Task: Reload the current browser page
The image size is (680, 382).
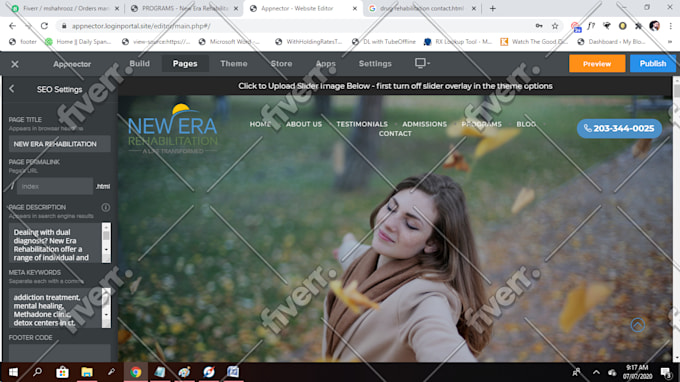Action: point(44,26)
